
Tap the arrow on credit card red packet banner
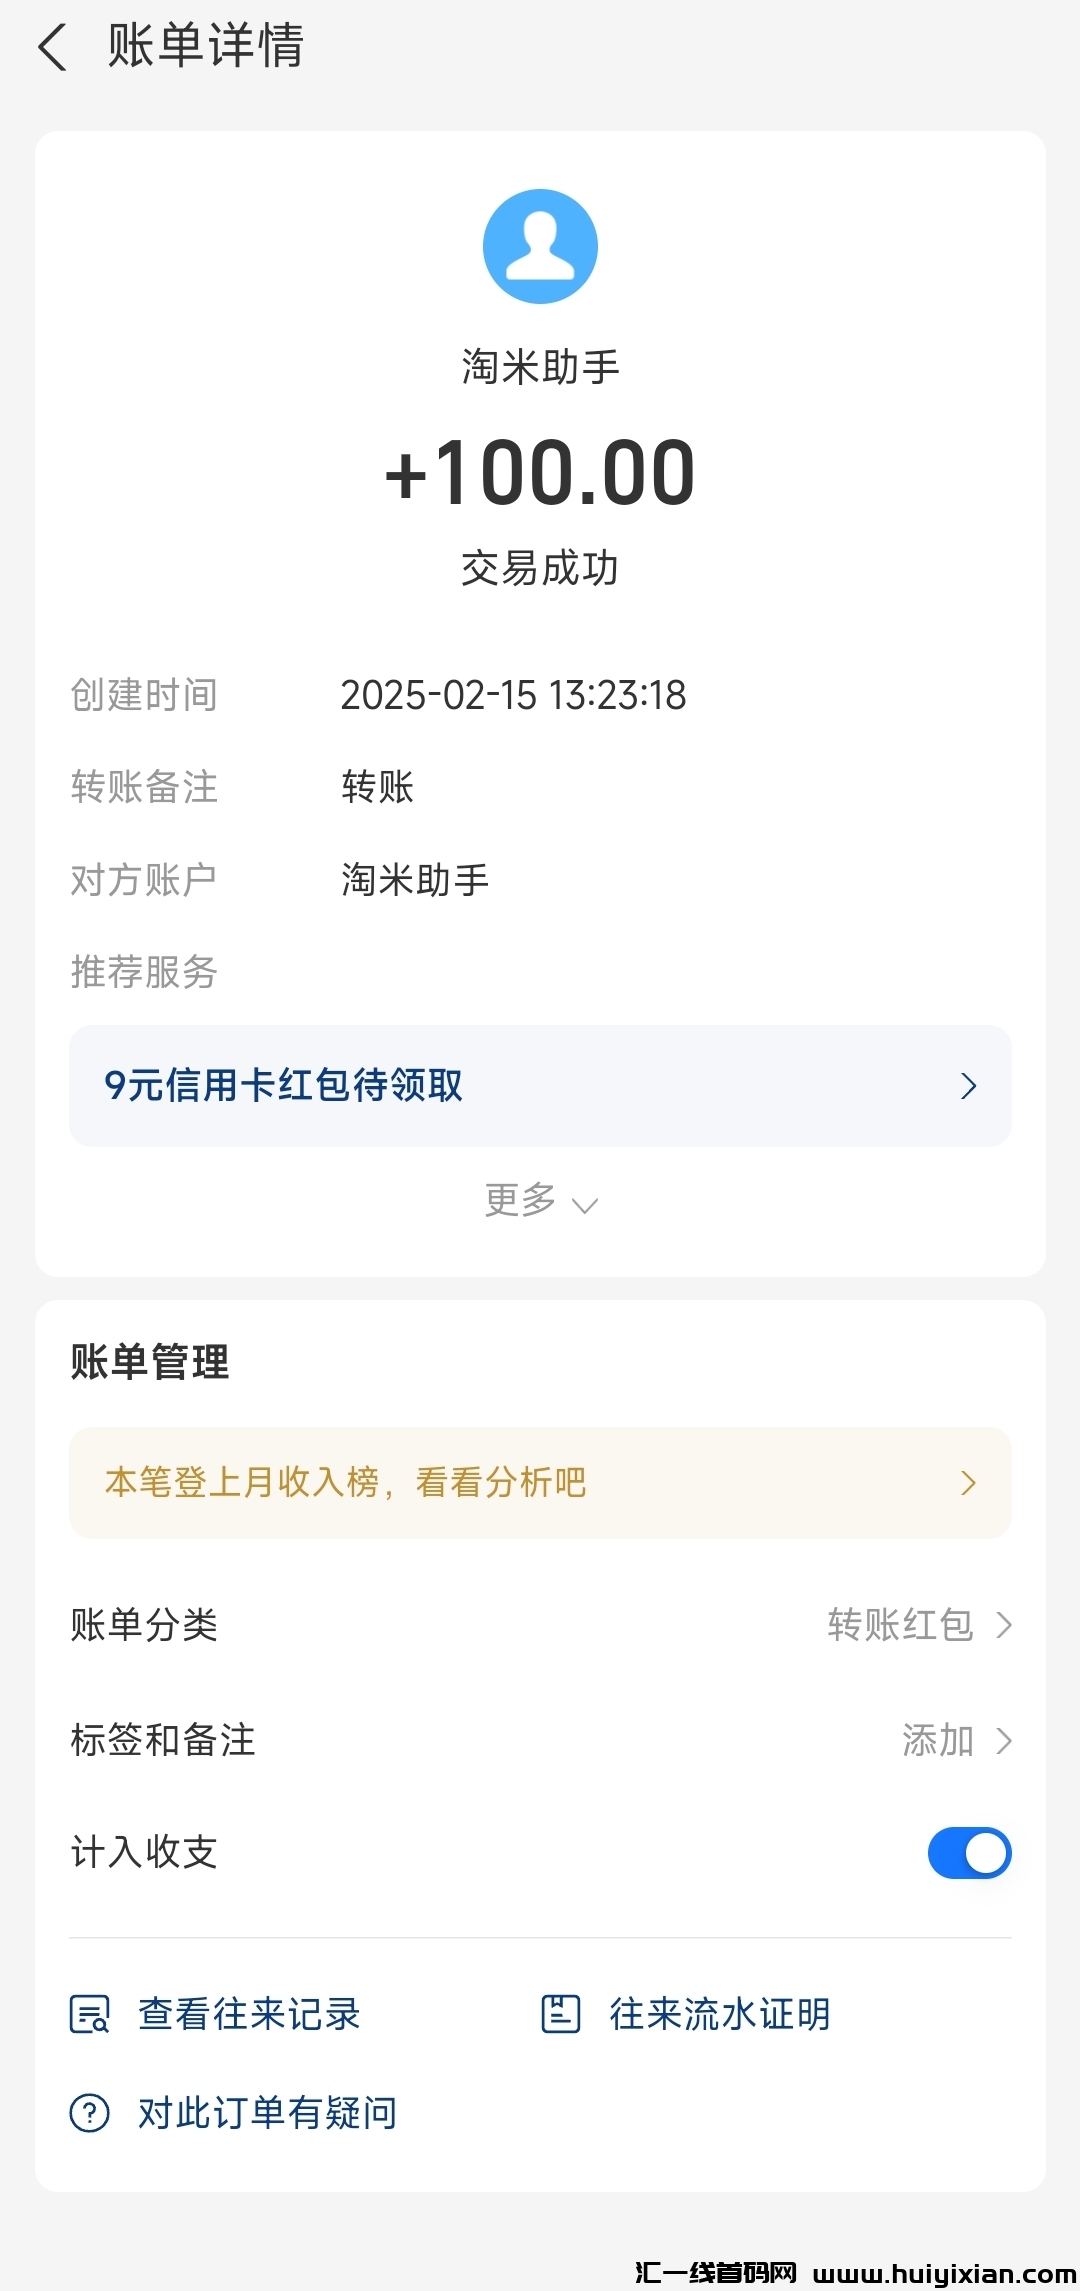968,1086
